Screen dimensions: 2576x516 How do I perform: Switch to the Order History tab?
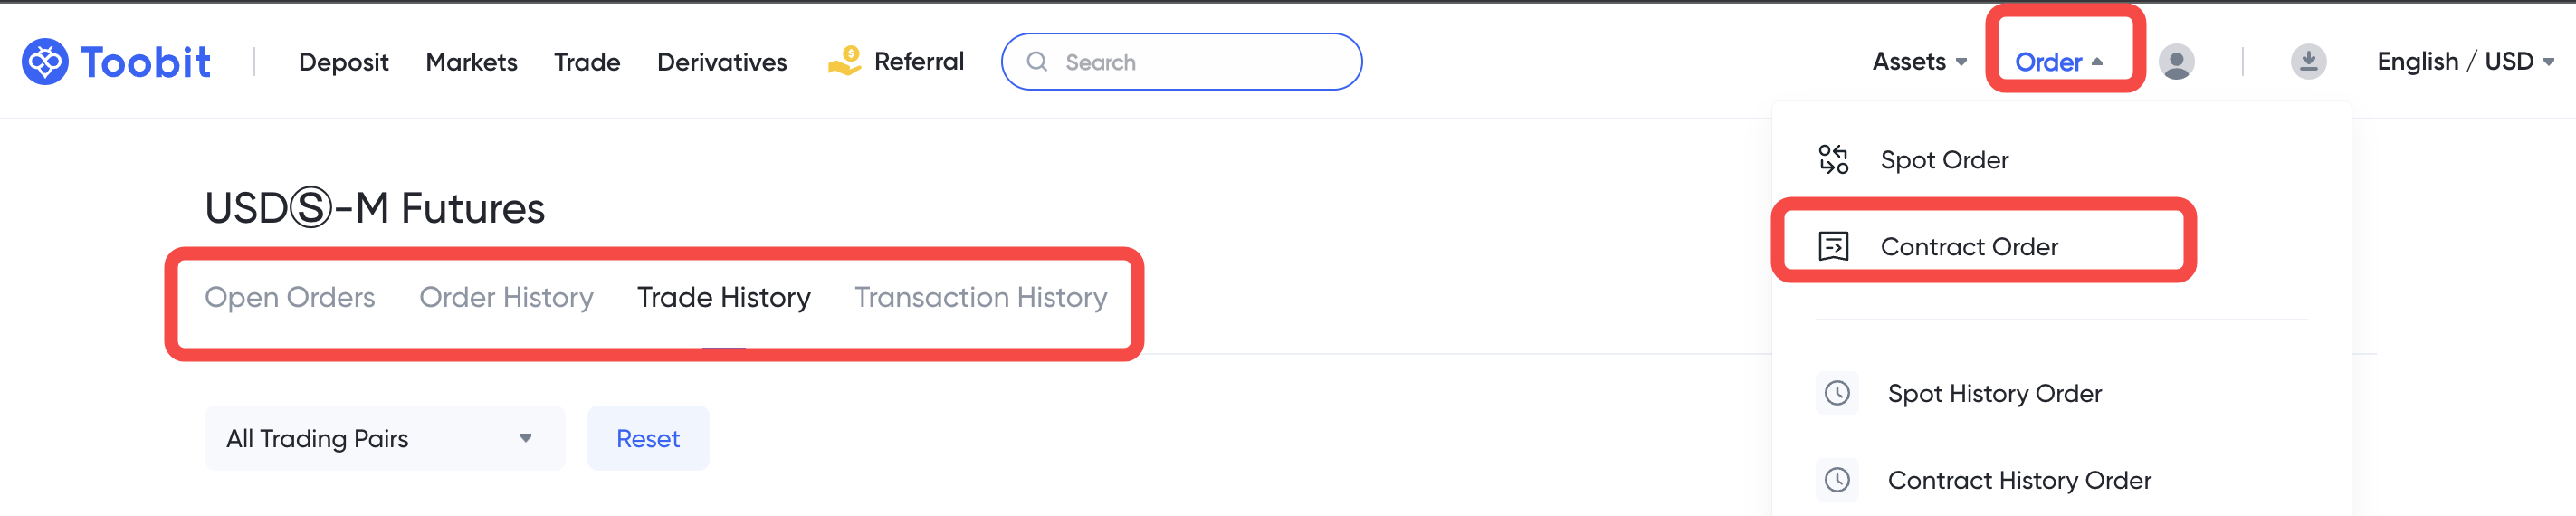[x=506, y=297]
